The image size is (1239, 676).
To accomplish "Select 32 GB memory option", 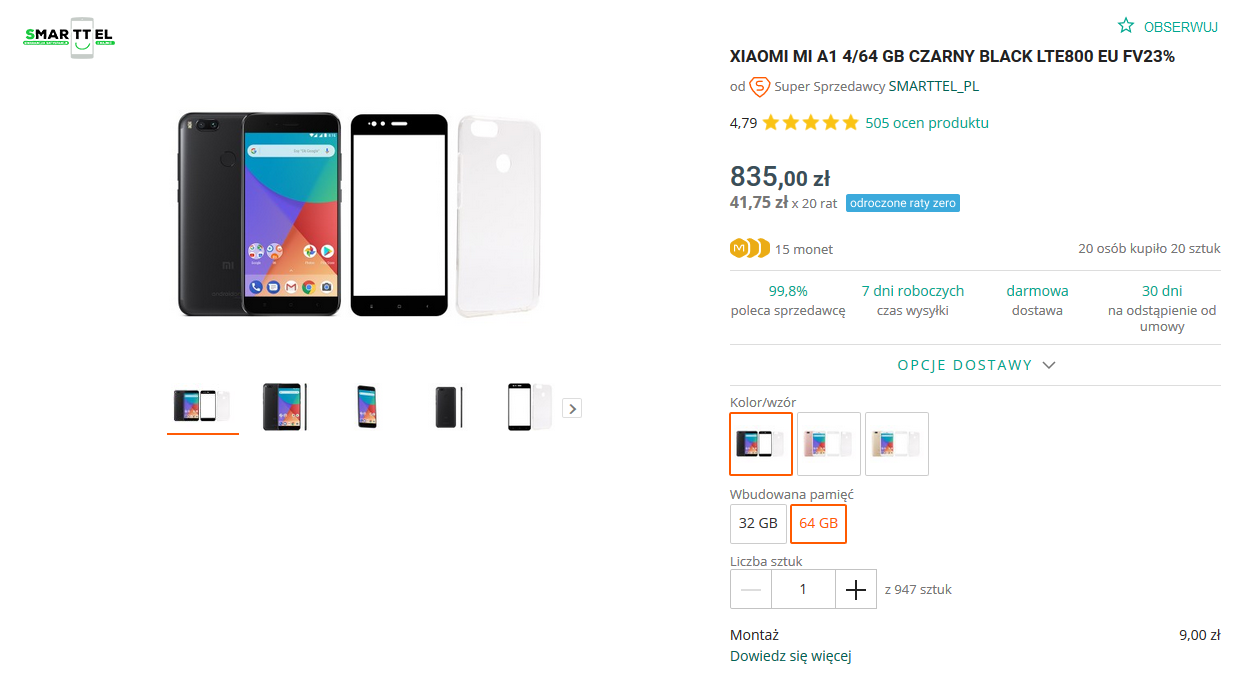I will (758, 524).
